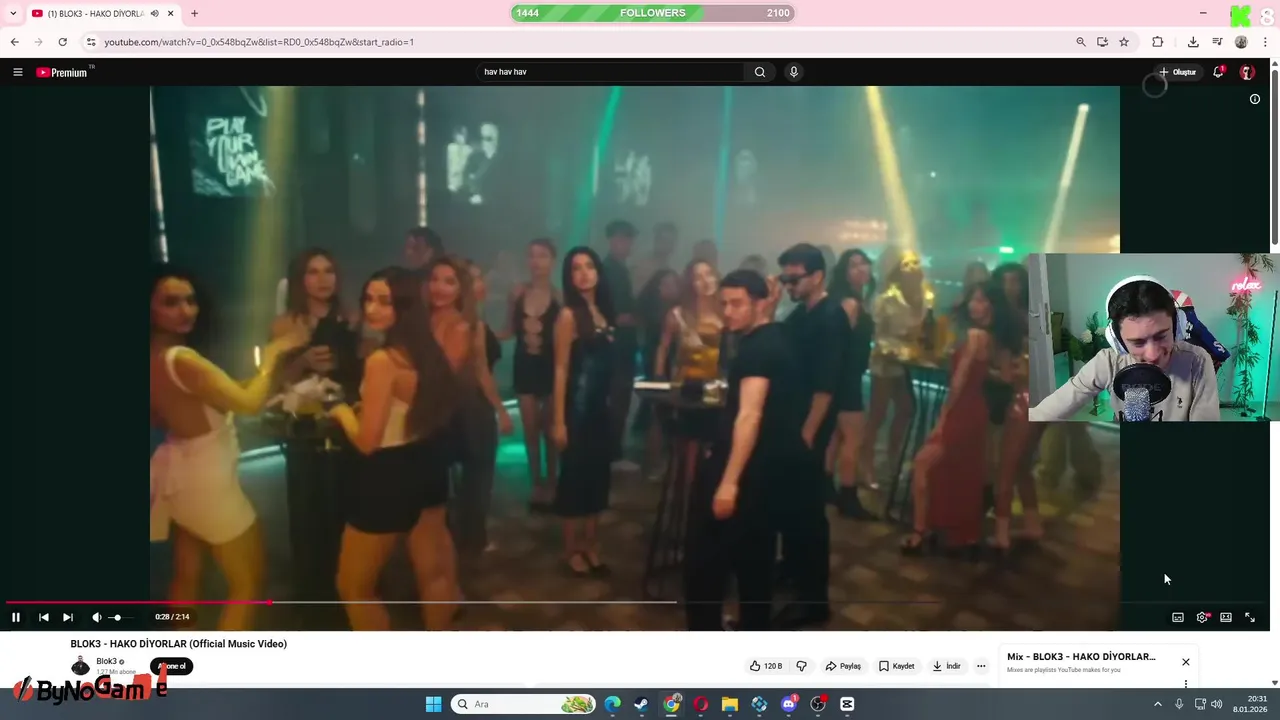
Task: Mute tab via speaker icon
Action: click(154, 13)
